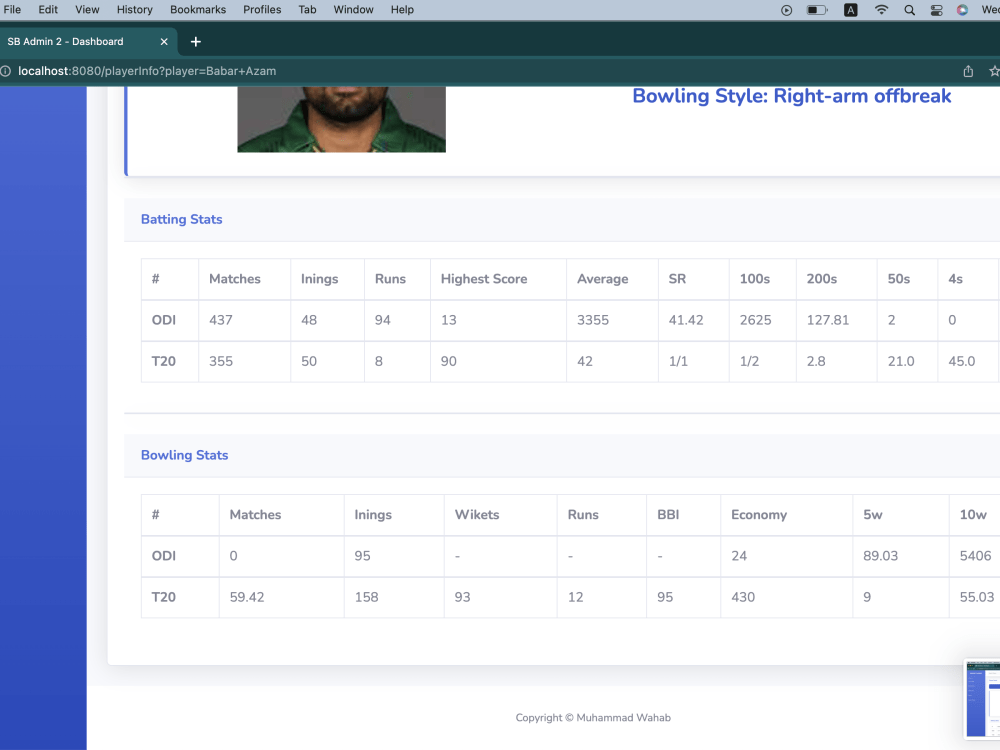The height and width of the screenshot is (750, 1000).
Task: Click the input source A icon
Action: [x=851, y=10]
